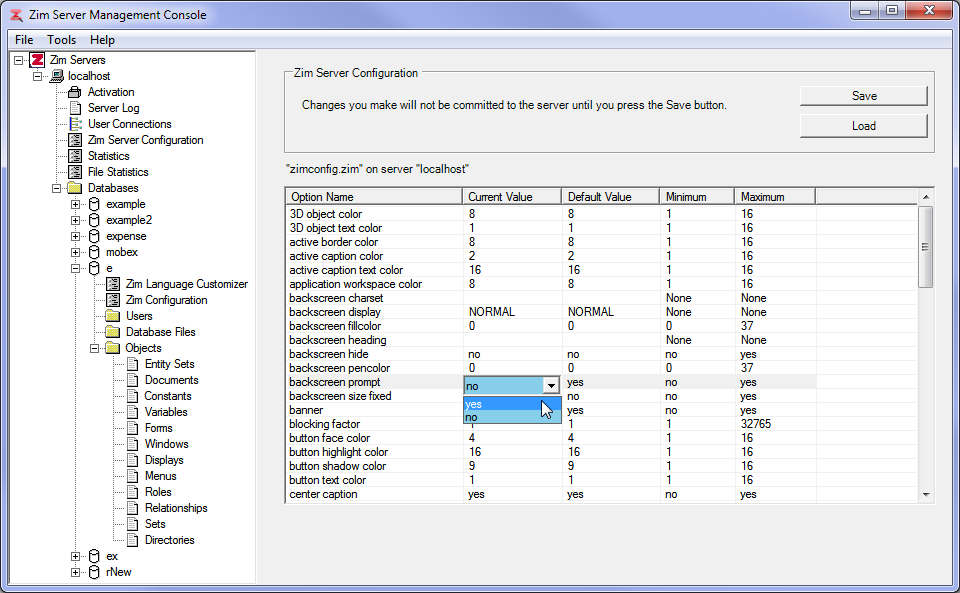960x593 pixels.
Task: Choose 'yes' in the dropdown list
Action: [x=512, y=404]
